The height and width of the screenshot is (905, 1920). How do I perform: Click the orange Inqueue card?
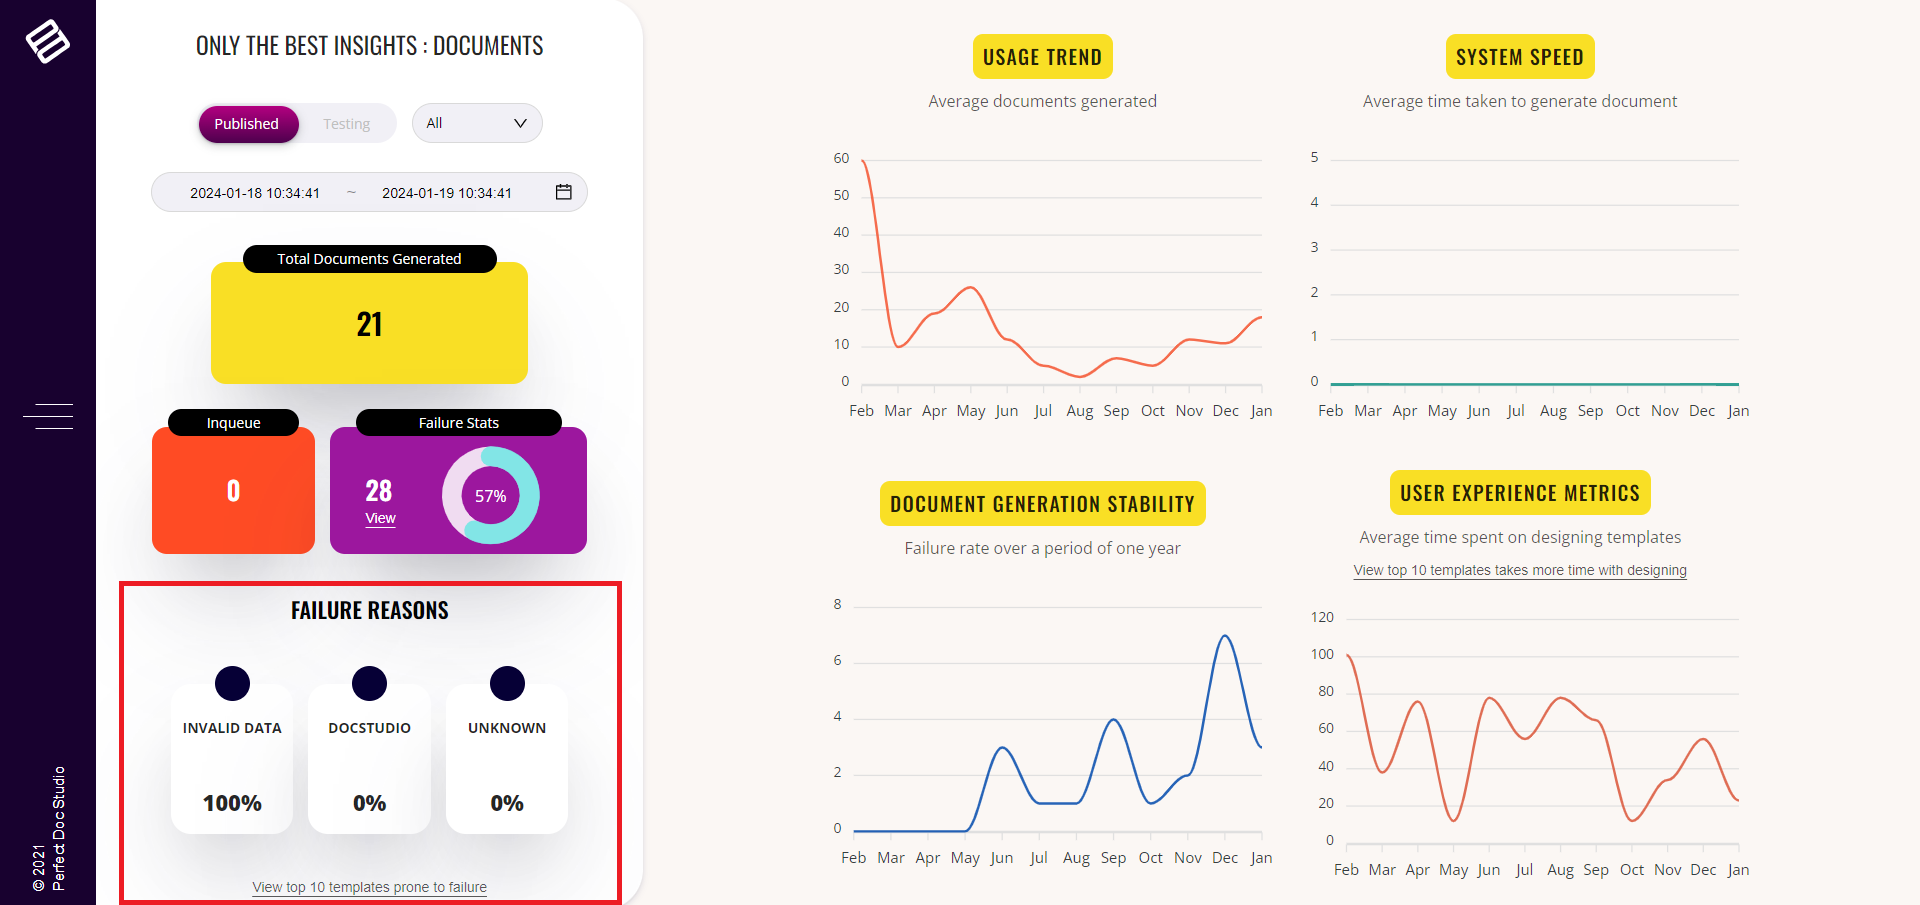pyautogui.click(x=233, y=490)
